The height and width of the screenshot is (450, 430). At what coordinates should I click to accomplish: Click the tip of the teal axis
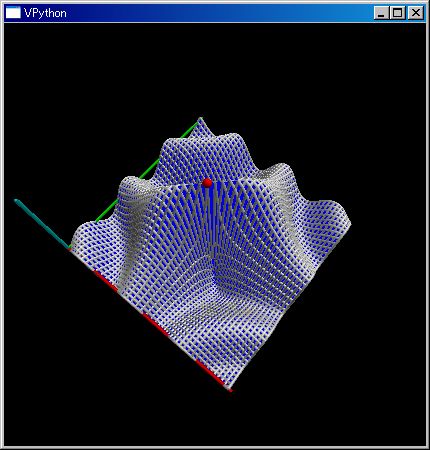coord(16,201)
